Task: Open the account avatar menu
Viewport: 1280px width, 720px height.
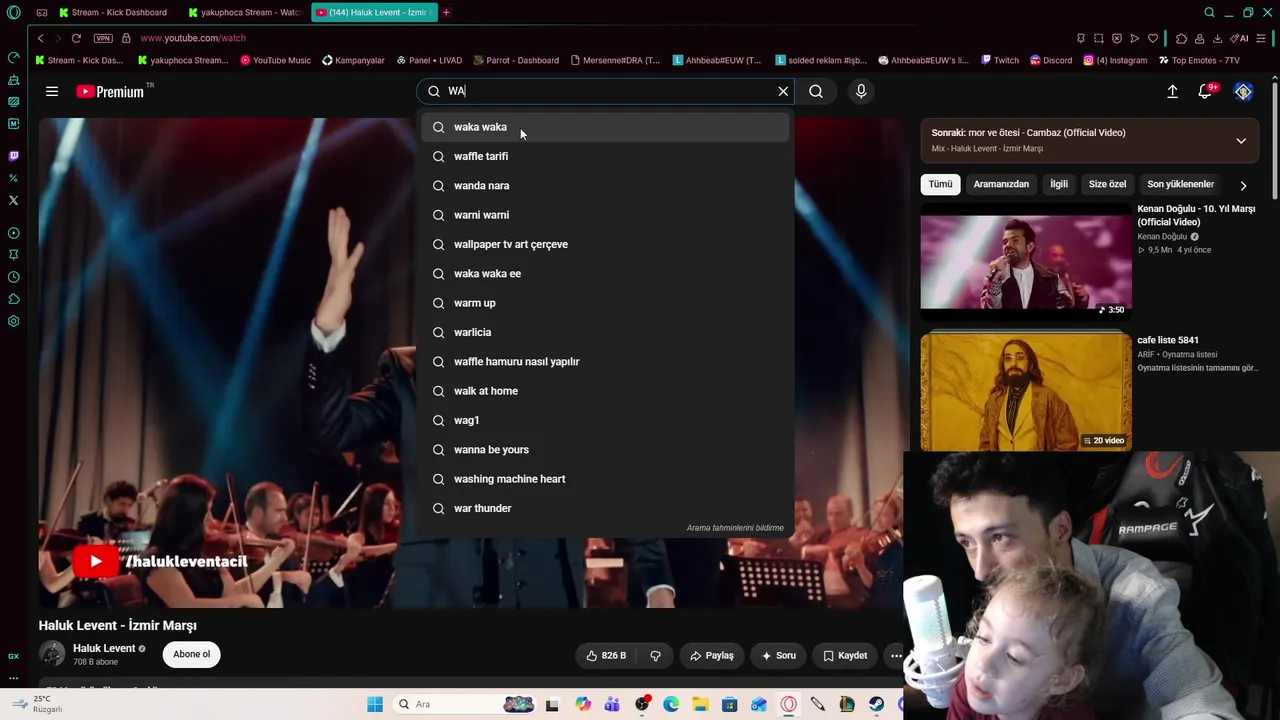Action: 1243,91
